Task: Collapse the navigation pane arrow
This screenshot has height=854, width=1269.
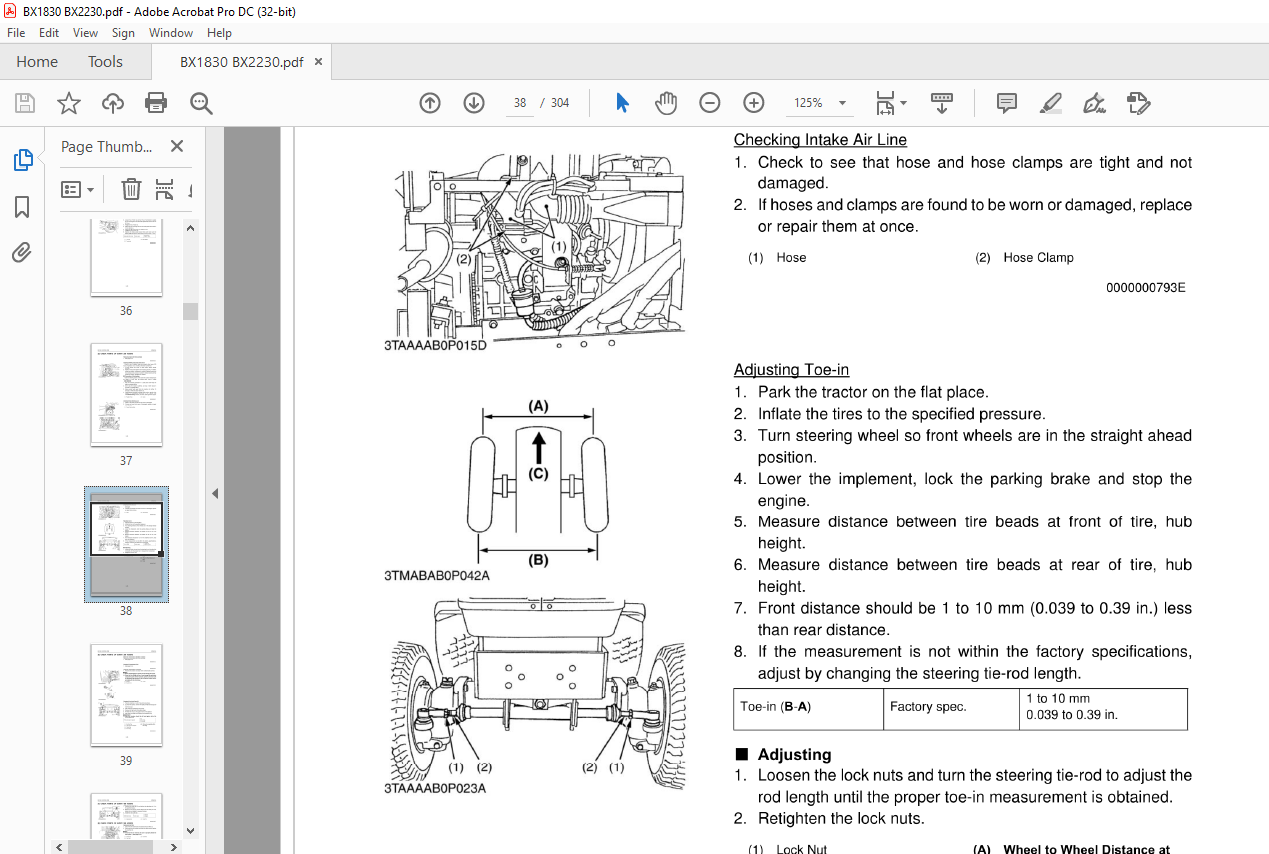Action: [x=214, y=493]
